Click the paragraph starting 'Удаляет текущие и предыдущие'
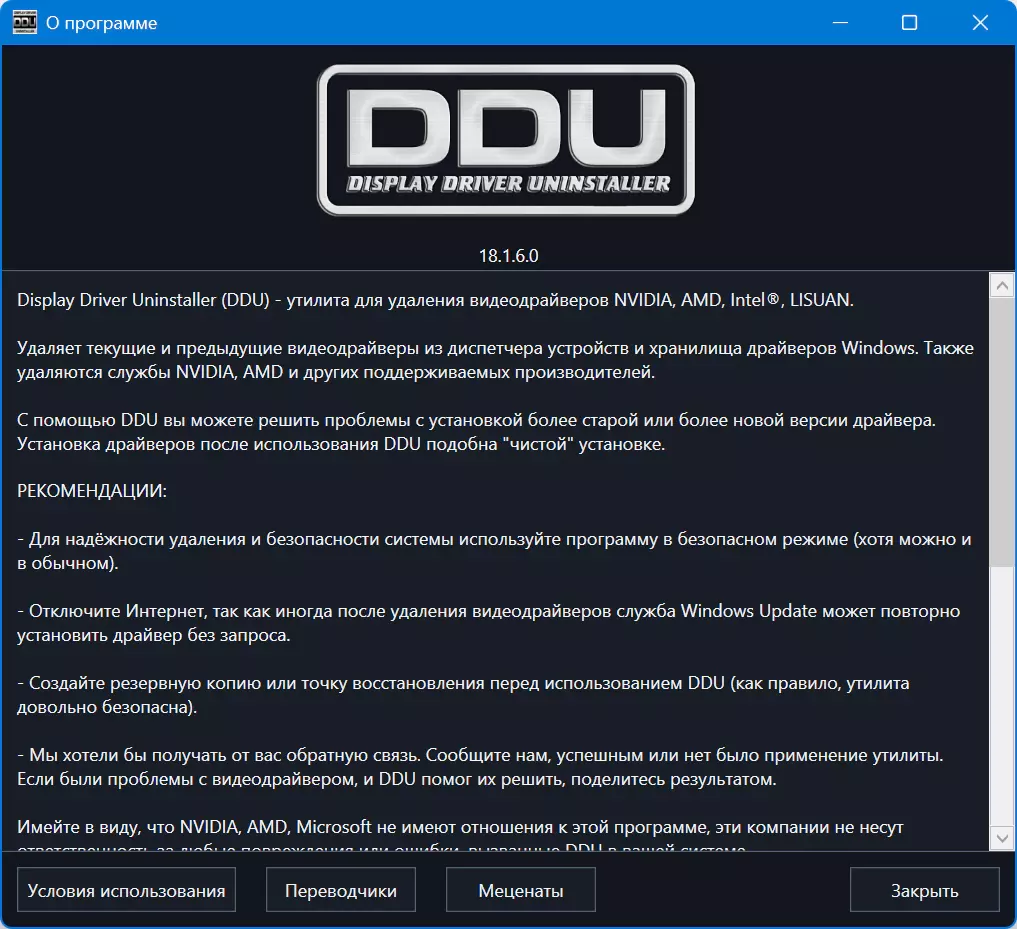The width and height of the screenshot is (1017, 929). (x=496, y=360)
